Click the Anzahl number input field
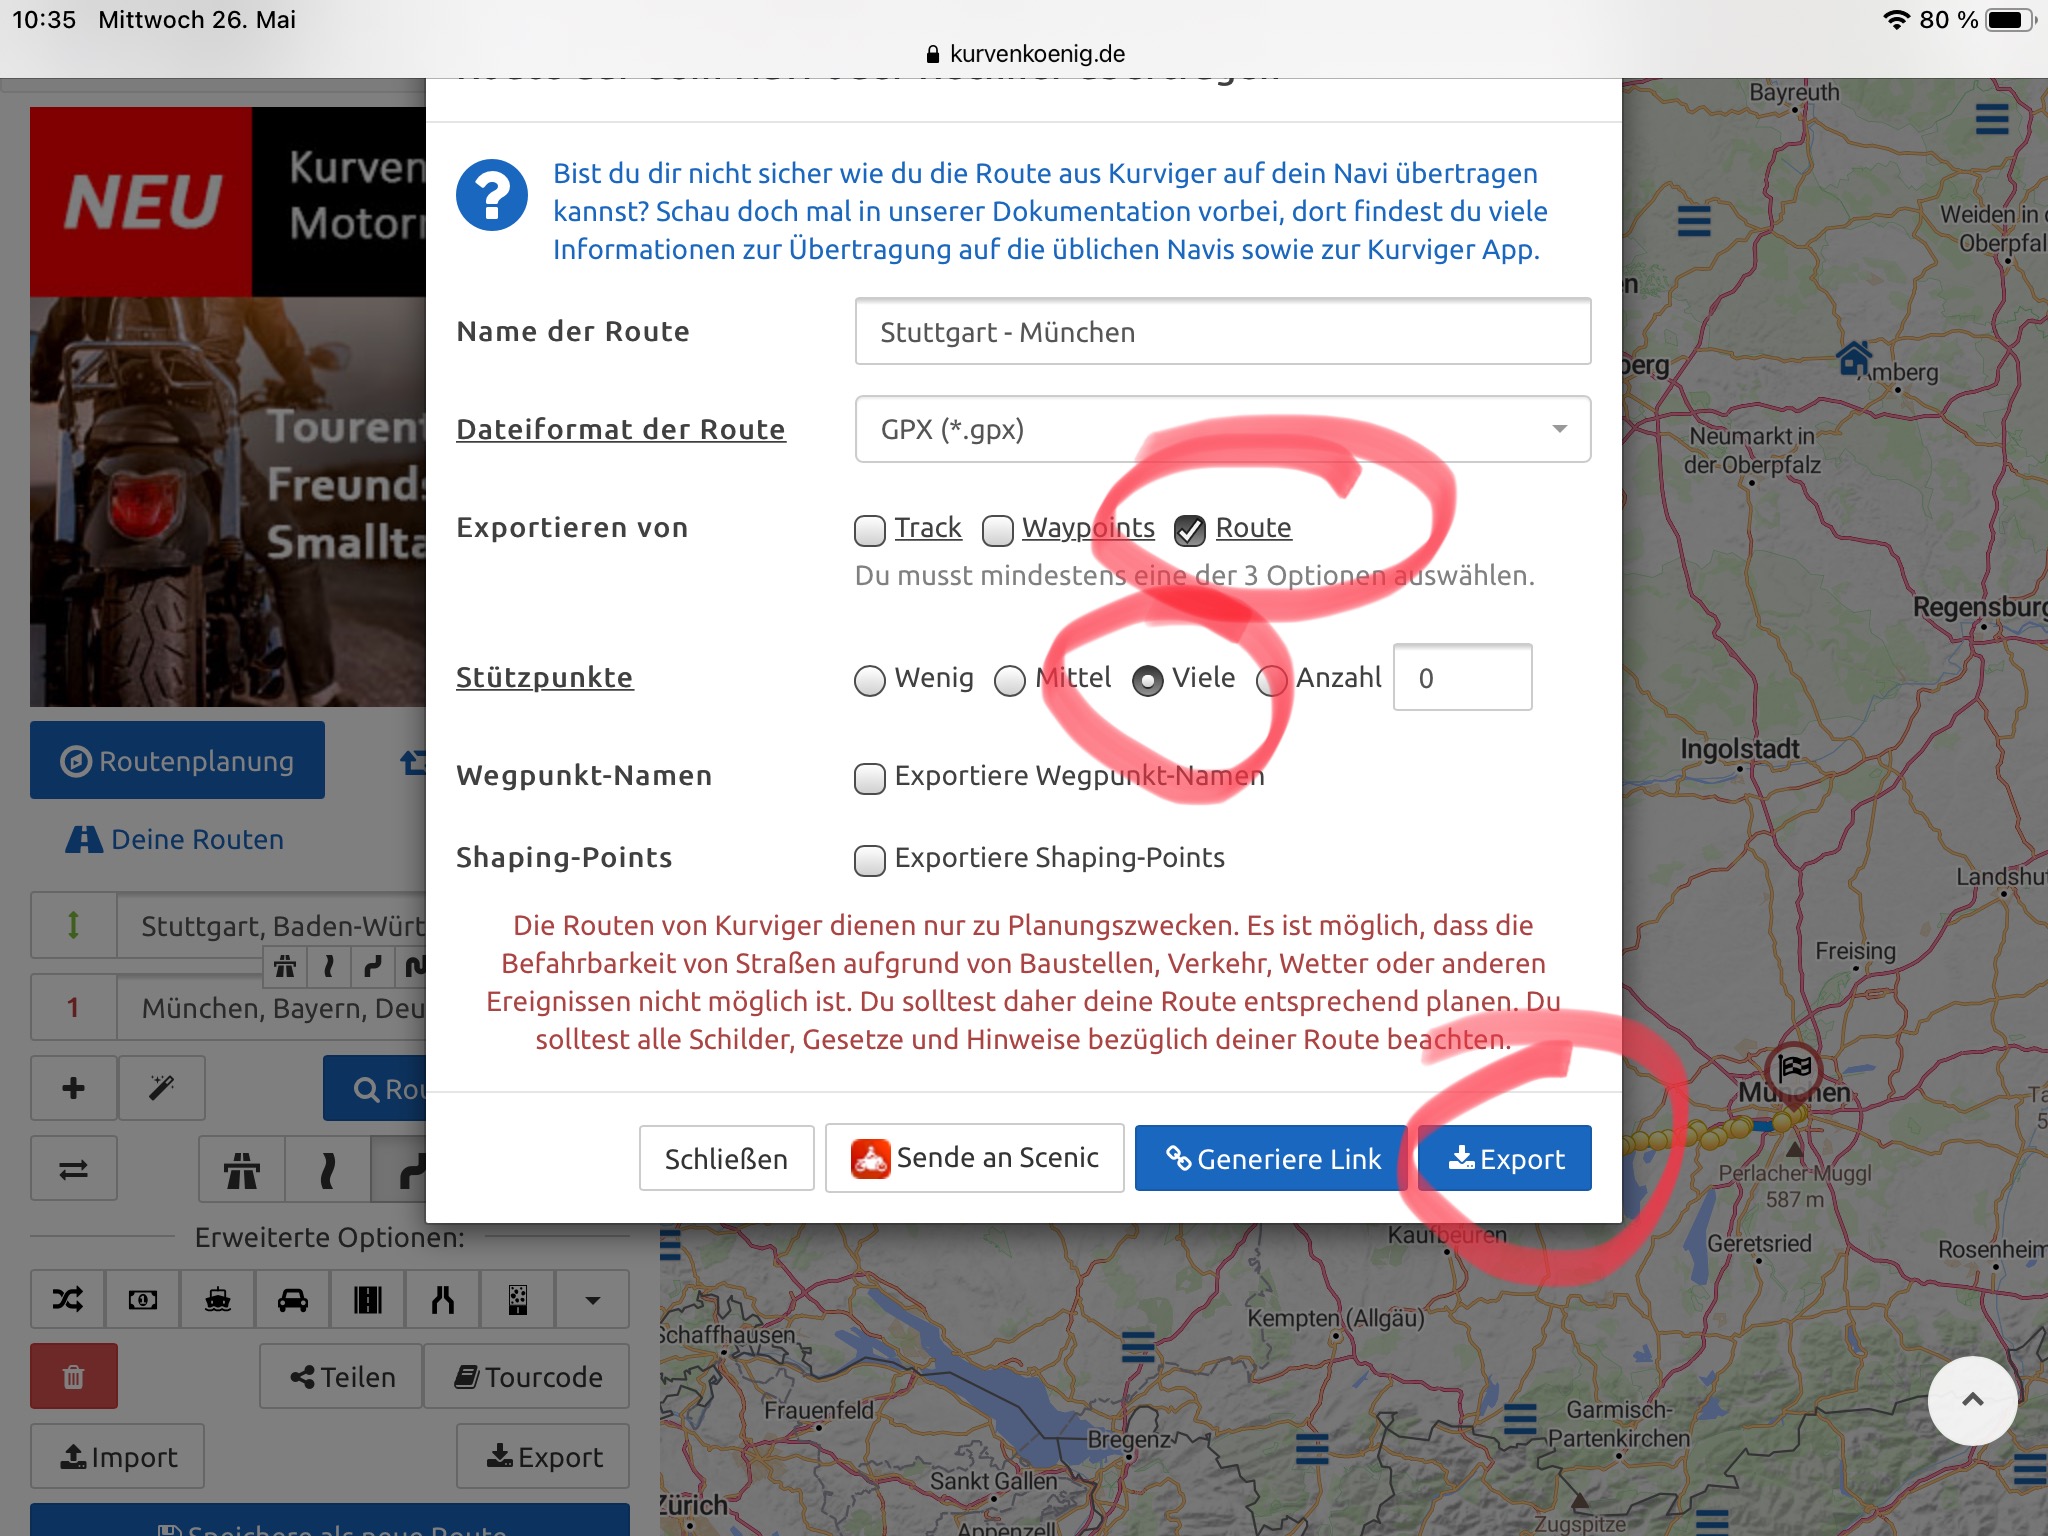 point(1463,678)
